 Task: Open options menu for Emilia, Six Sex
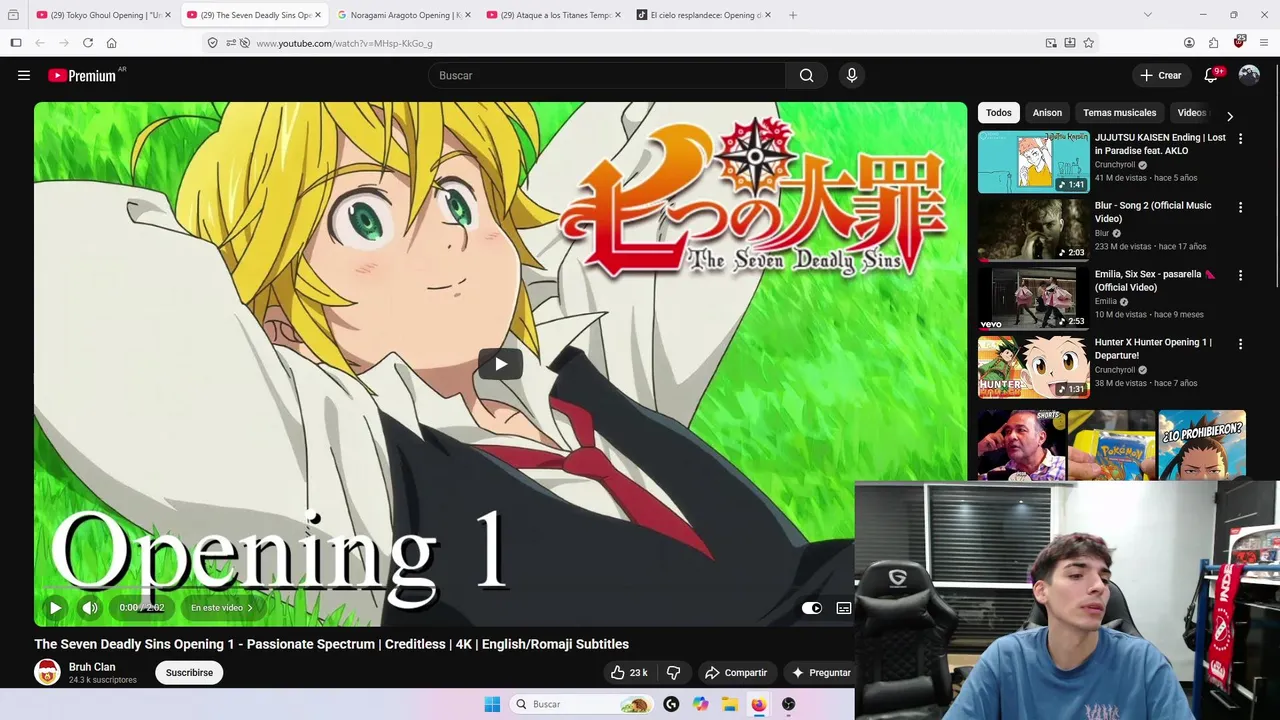pos(1241,275)
